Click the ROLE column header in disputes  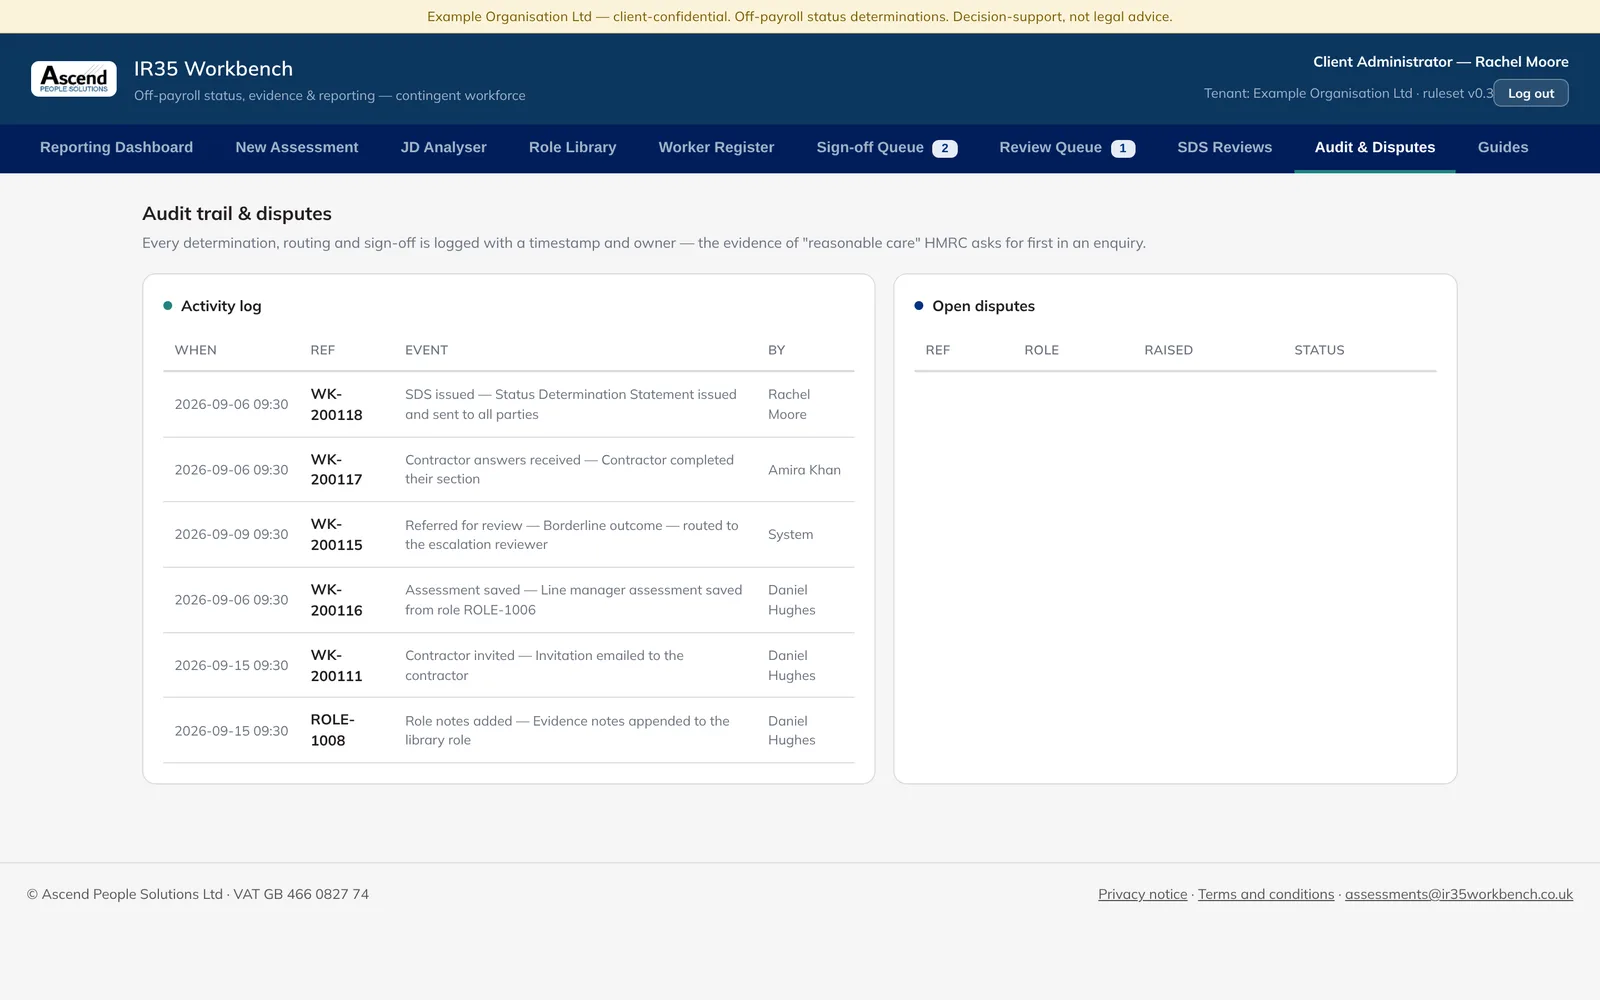point(1041,350)
